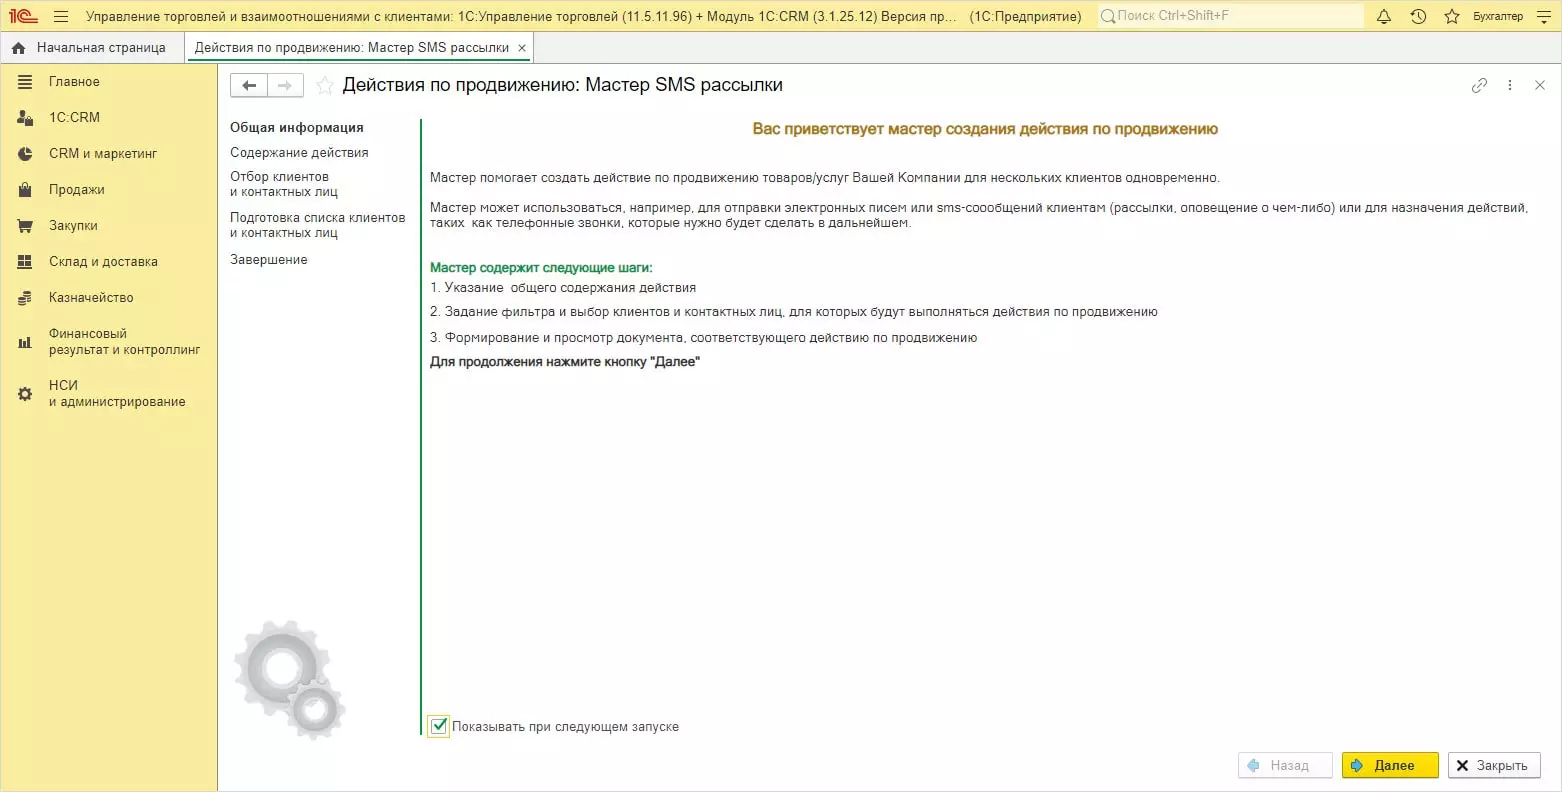
Task: Click the heading Вас приветствует мастер создания действия по продвижению
Action: point(985,129)
